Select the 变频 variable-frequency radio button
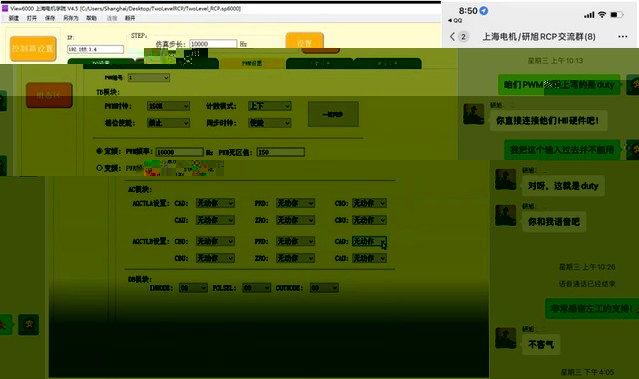The width and height of the screenshot is (639, 379). (x=99, y=168)
